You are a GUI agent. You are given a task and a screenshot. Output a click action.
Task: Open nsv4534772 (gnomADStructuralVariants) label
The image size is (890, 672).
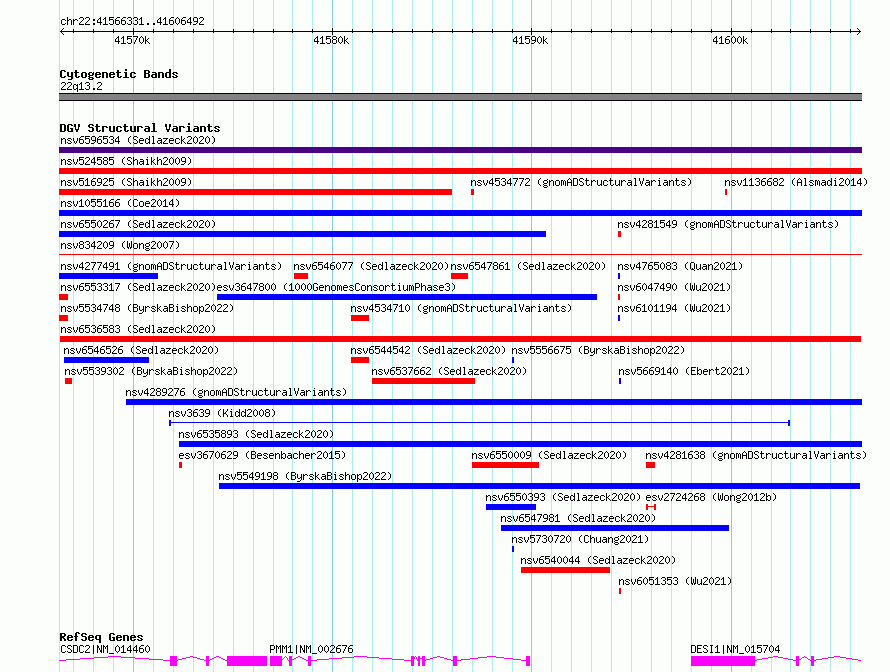[x=581, y=182]
